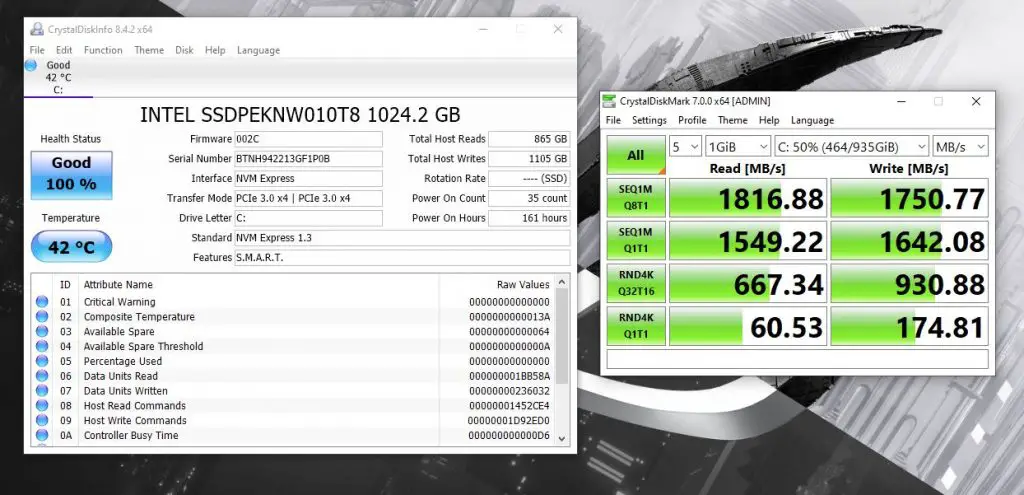Click Rotation Rate value ---- (SSD)
This screenshot has height=495, width=1024.
pyautogui.click(x=529, y=178)
